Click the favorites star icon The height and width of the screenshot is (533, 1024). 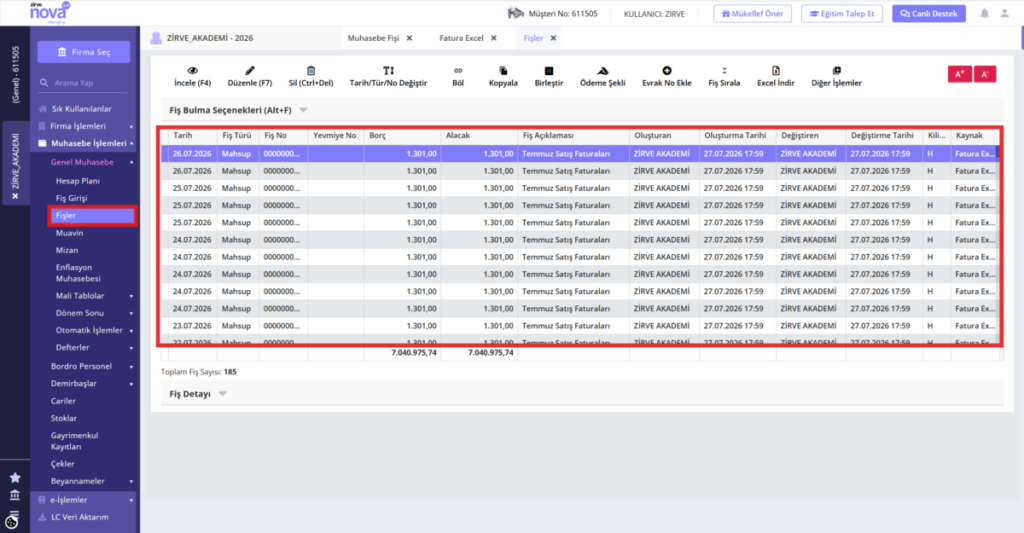click(15, 477)
